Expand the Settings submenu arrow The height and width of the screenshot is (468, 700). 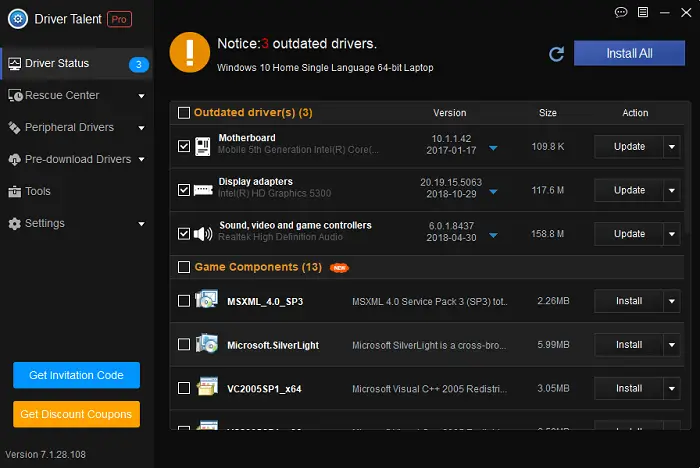tap(142, 224)
